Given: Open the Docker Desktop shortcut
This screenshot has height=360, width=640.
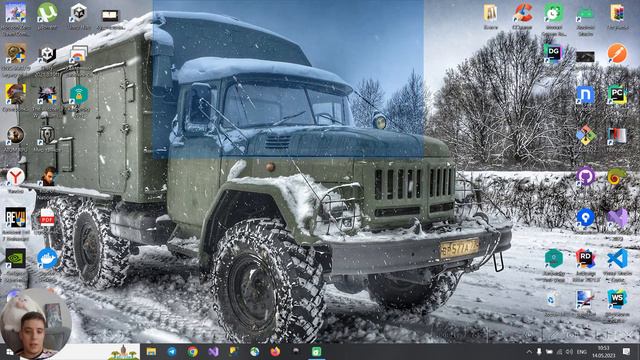Looking at the screenshot, I should [47, 258].
